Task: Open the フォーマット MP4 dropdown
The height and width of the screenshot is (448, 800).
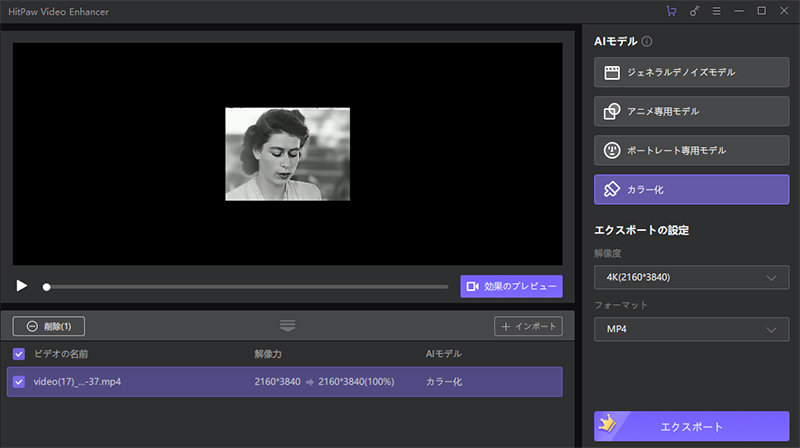Action: point(691,329)
